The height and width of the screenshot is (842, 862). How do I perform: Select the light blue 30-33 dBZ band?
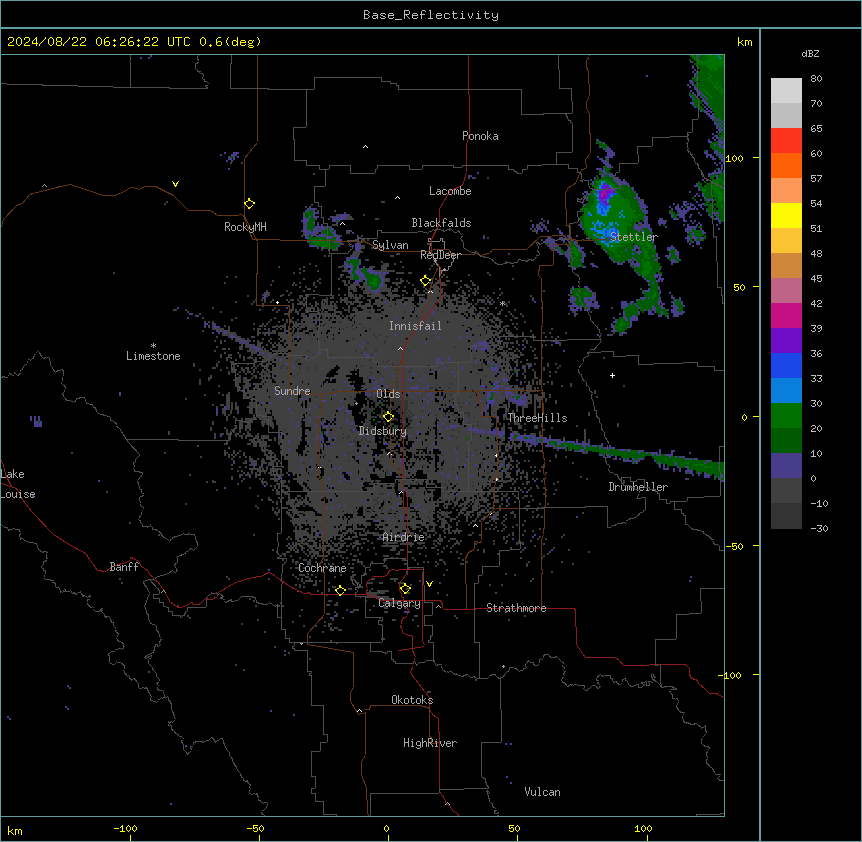786,391
